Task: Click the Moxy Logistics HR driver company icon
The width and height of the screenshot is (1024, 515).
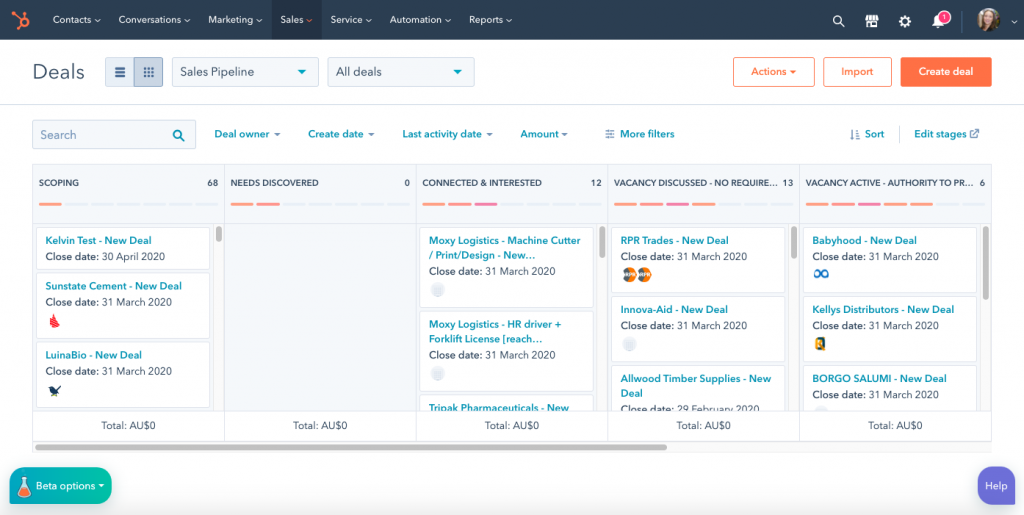Action: click(x=438, y=373)
